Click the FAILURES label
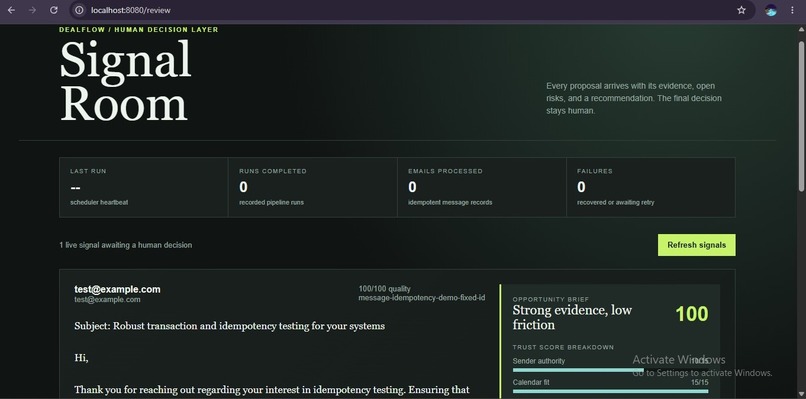This screenshot has height=399, width=806. coord(595,171)
